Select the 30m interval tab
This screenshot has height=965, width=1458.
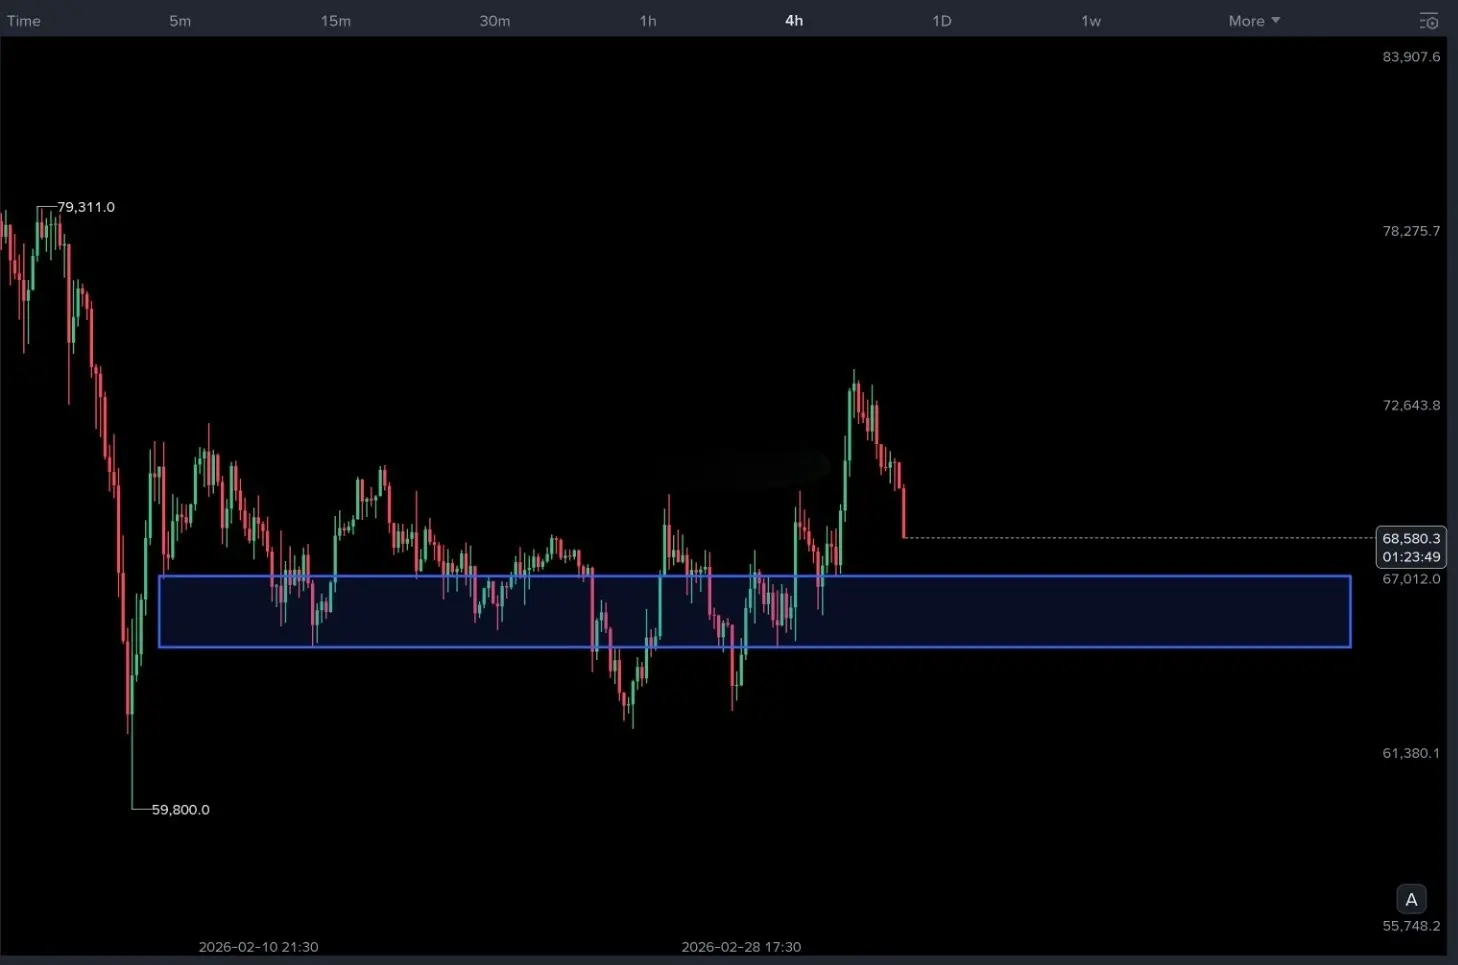(495, 21)
